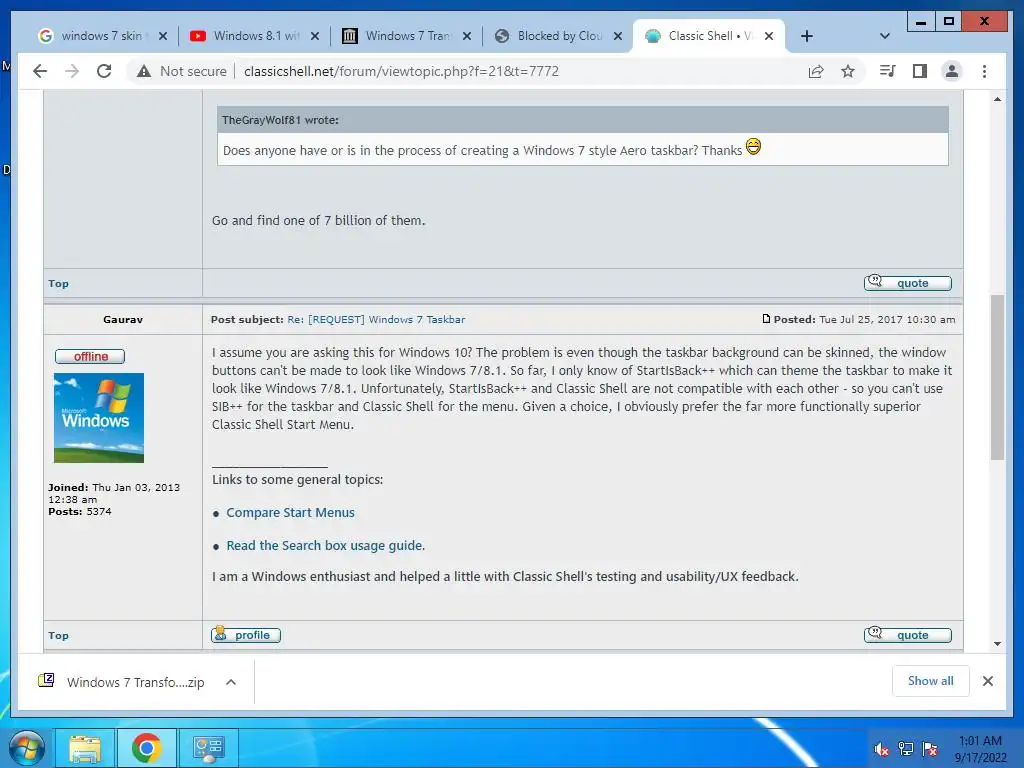
Task: Toggle the browser side panel
Action: [920, 71]
